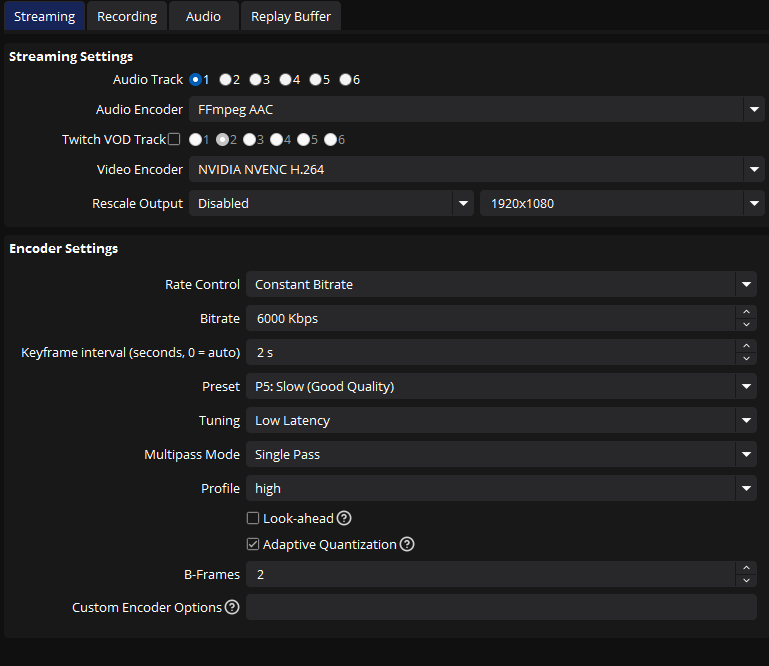
Task: Switch to the Streaming tab
Action: click(x=44, y=16)
